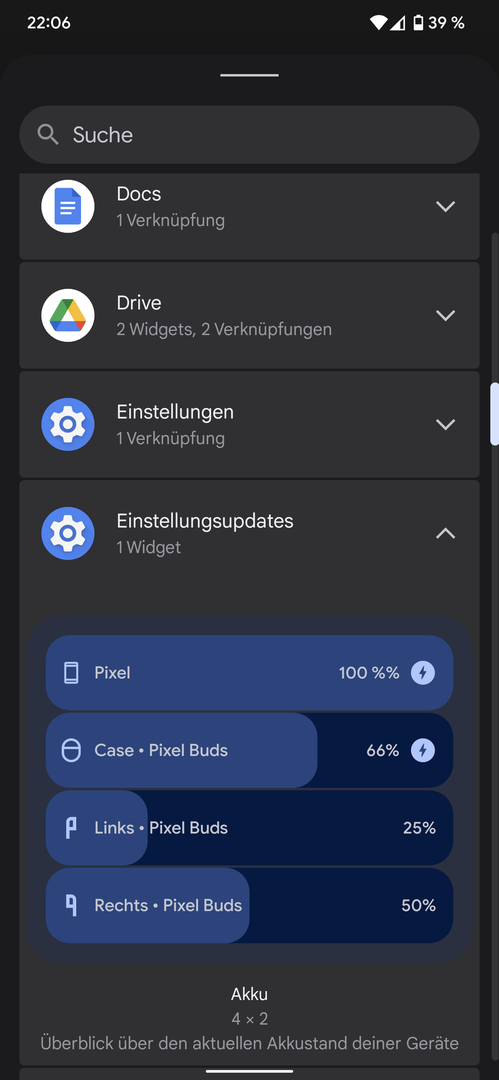
Task: Select the Case Pixel Buds 66% bar
Action: pos(250,750)
